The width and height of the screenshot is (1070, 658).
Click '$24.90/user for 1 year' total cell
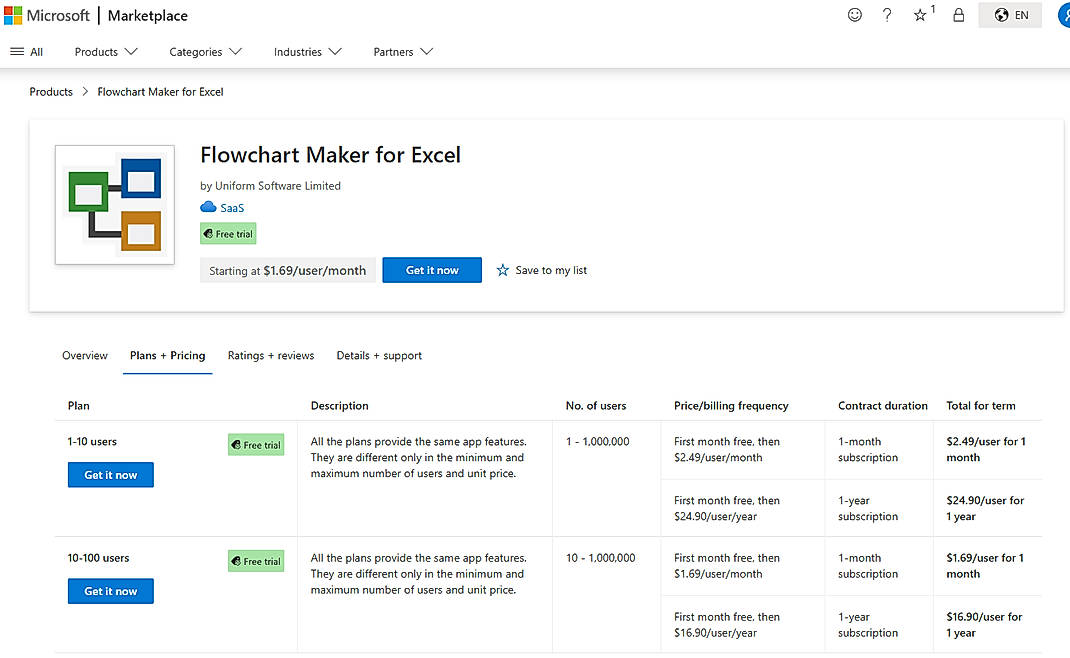[985, 509]
